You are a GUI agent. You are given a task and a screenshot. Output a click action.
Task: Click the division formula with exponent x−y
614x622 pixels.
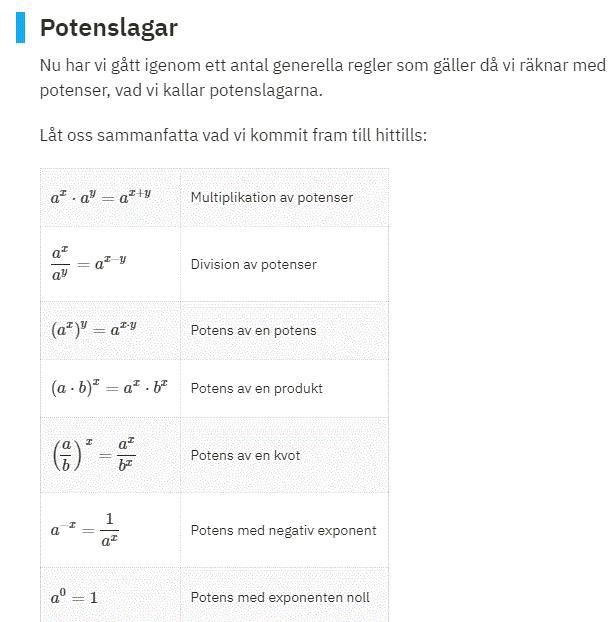pyautogui.click(x=88, y=264)
